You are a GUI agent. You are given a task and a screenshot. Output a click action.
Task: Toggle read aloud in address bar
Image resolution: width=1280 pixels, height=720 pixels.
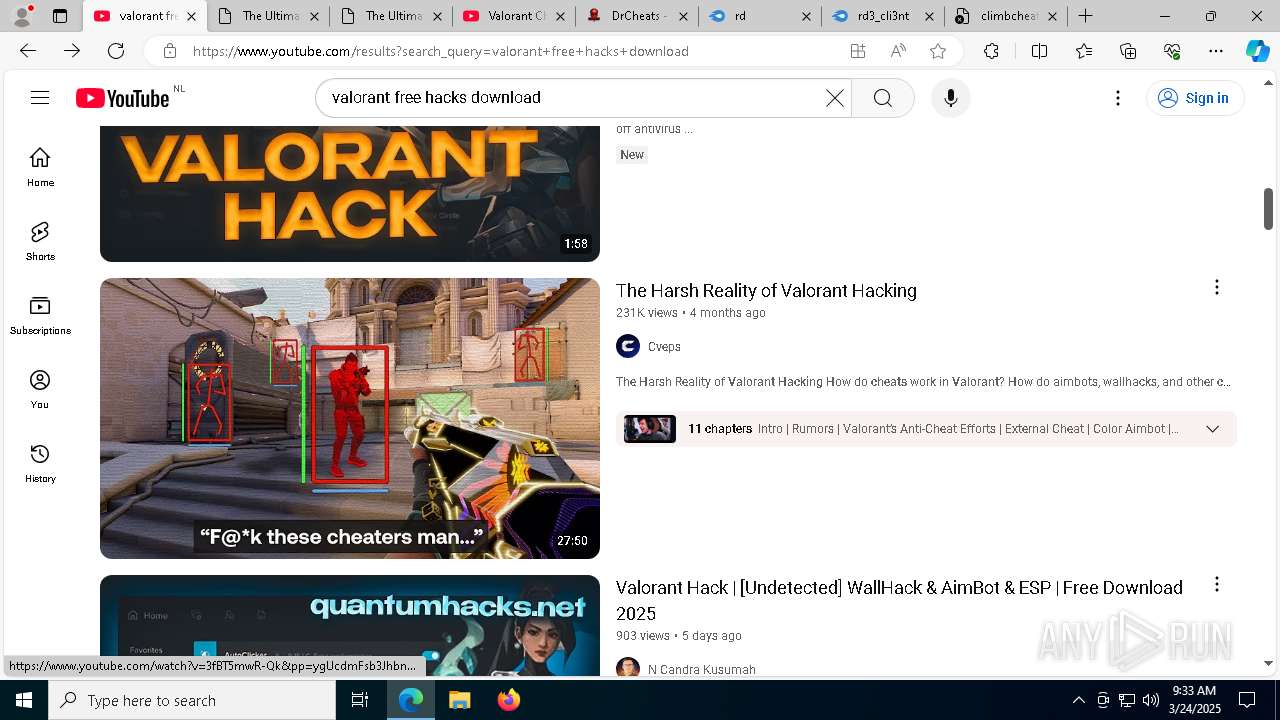898,51
